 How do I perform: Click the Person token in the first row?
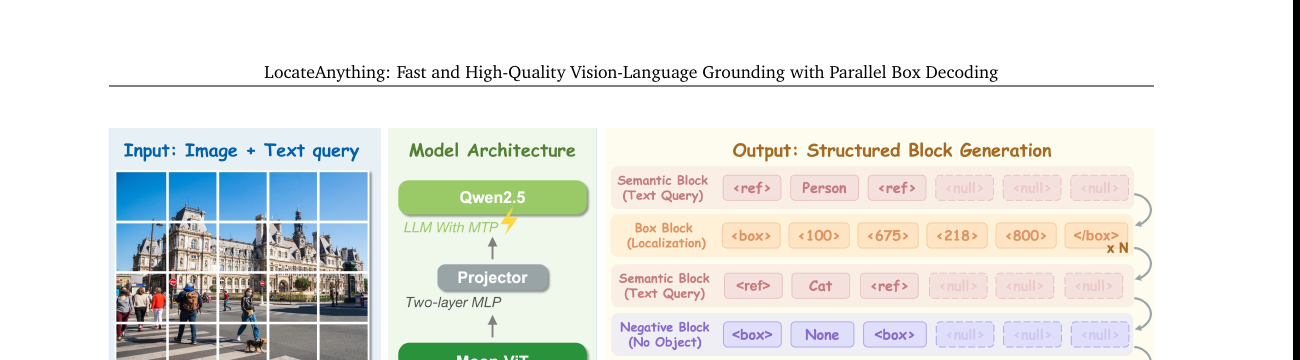tap(824, 188)
